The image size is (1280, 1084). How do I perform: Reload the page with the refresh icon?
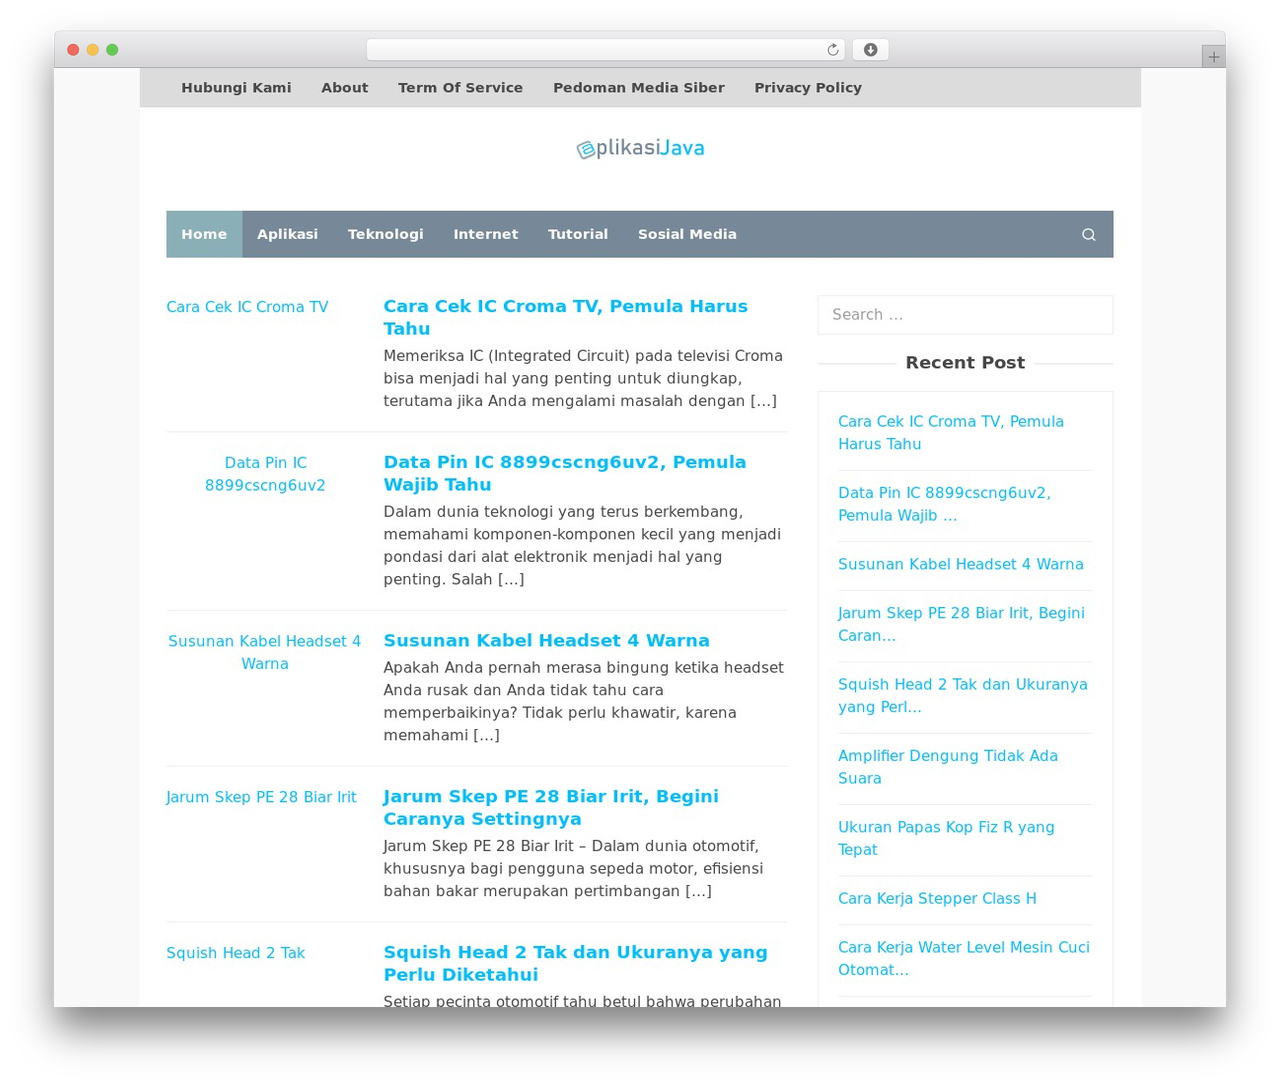pyautogui.click(x=832, y=50)
